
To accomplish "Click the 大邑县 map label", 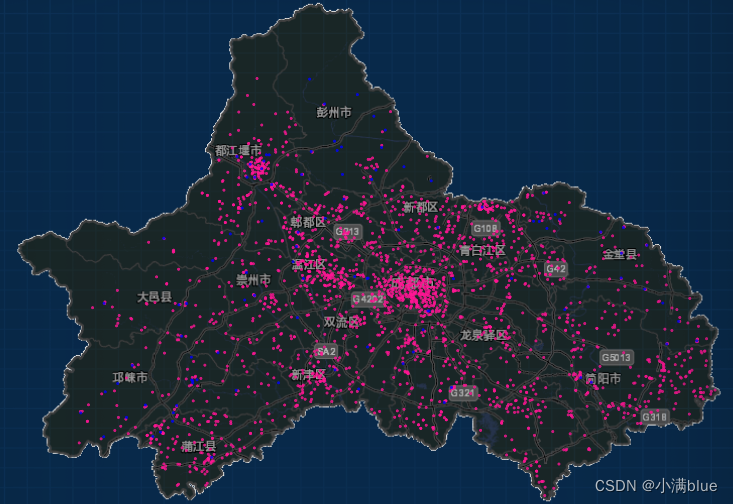I will click(x=154, y=297).
